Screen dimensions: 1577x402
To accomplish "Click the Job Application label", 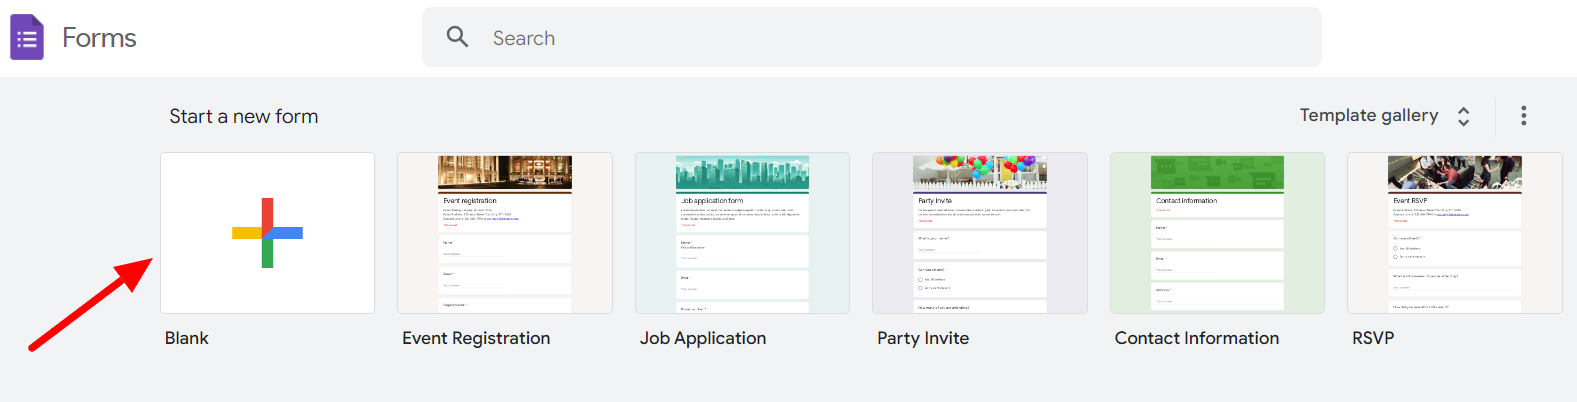I will pyautogui.click(x=703, y=339).
